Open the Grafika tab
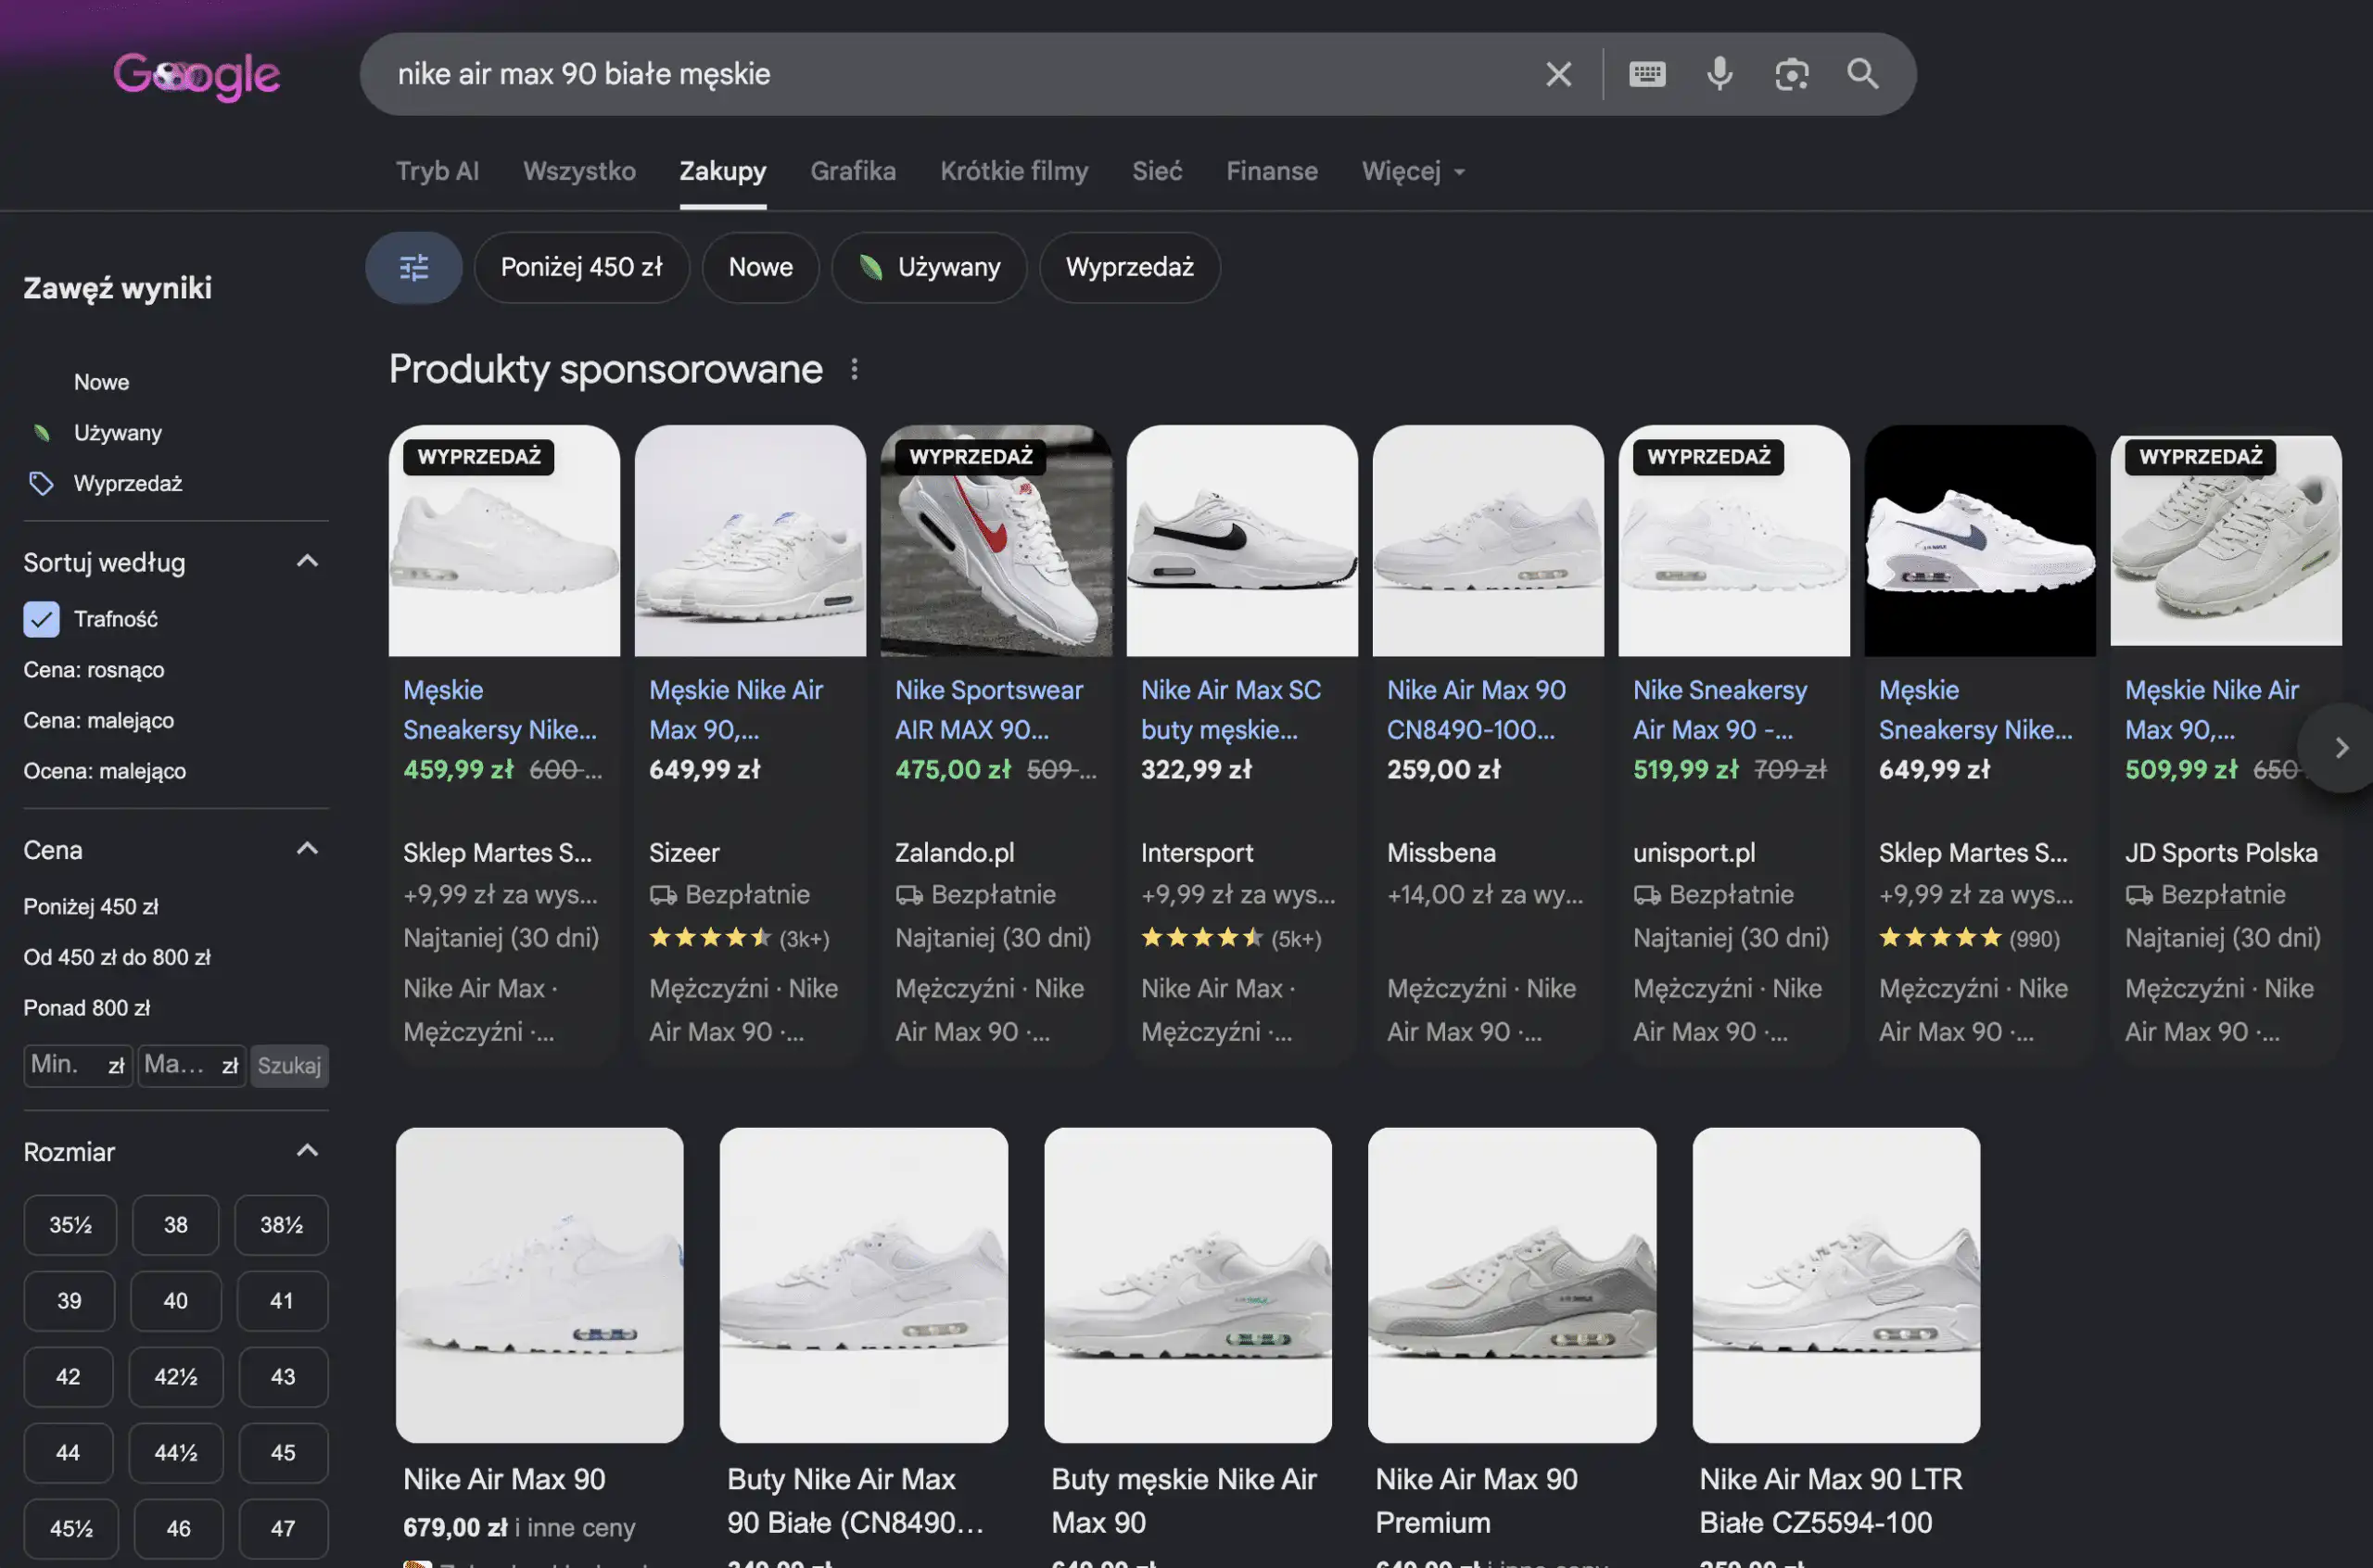The height and width of the screenshot is (1568, 2373). pos(853,171)
